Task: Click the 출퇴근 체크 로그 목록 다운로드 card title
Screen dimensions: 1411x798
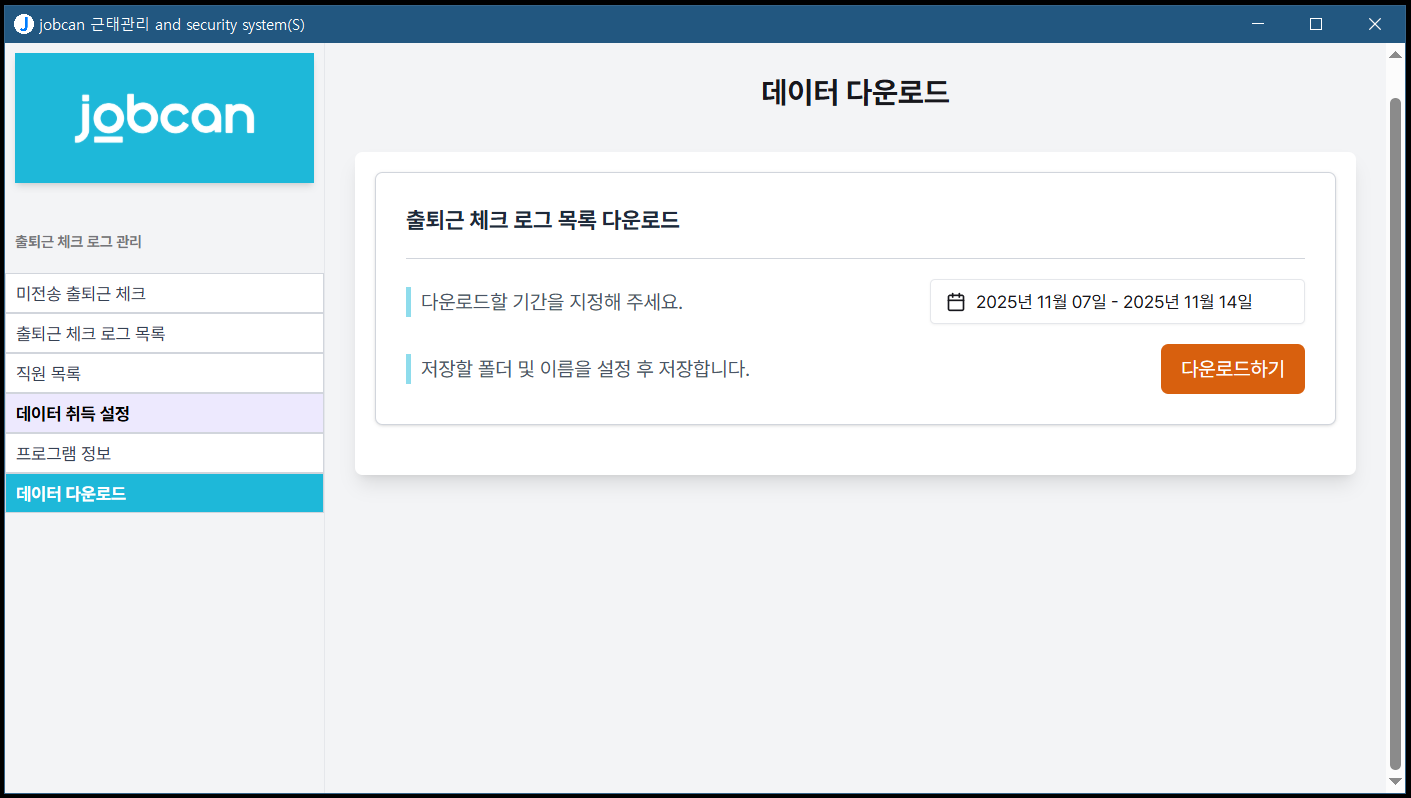Action: point(542,220)
